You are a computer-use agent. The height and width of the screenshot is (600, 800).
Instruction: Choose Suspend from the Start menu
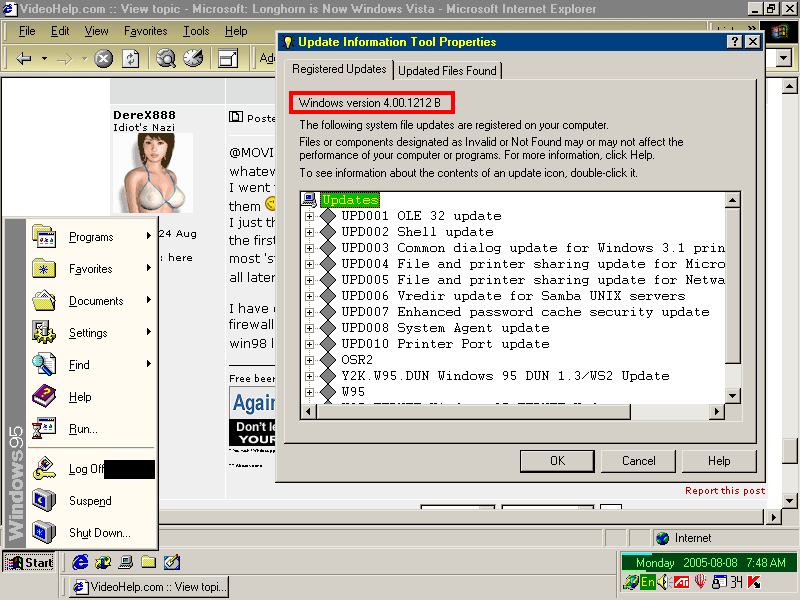click(92, 501)
